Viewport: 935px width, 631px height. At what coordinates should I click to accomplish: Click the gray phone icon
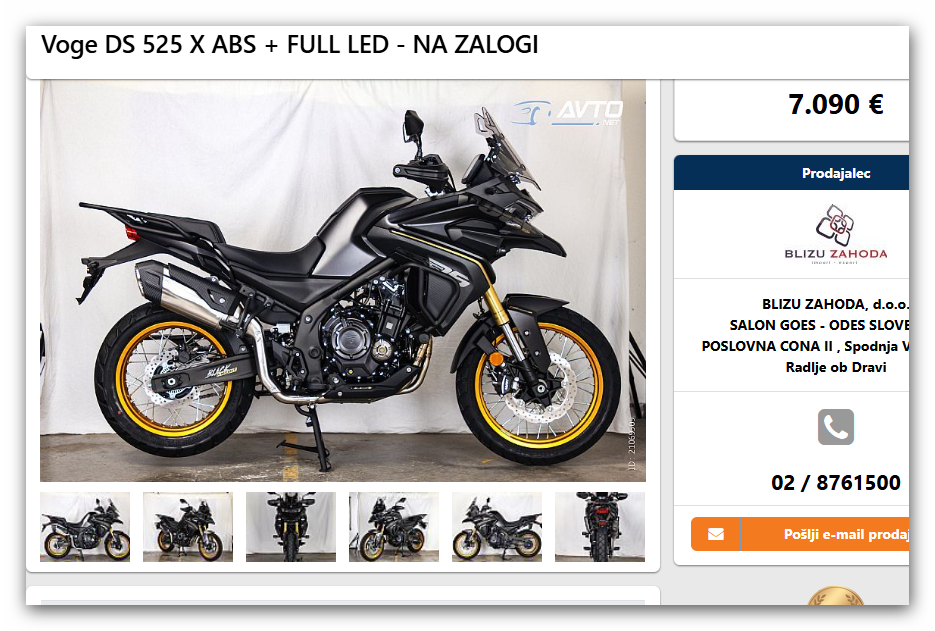coord(835,427)
